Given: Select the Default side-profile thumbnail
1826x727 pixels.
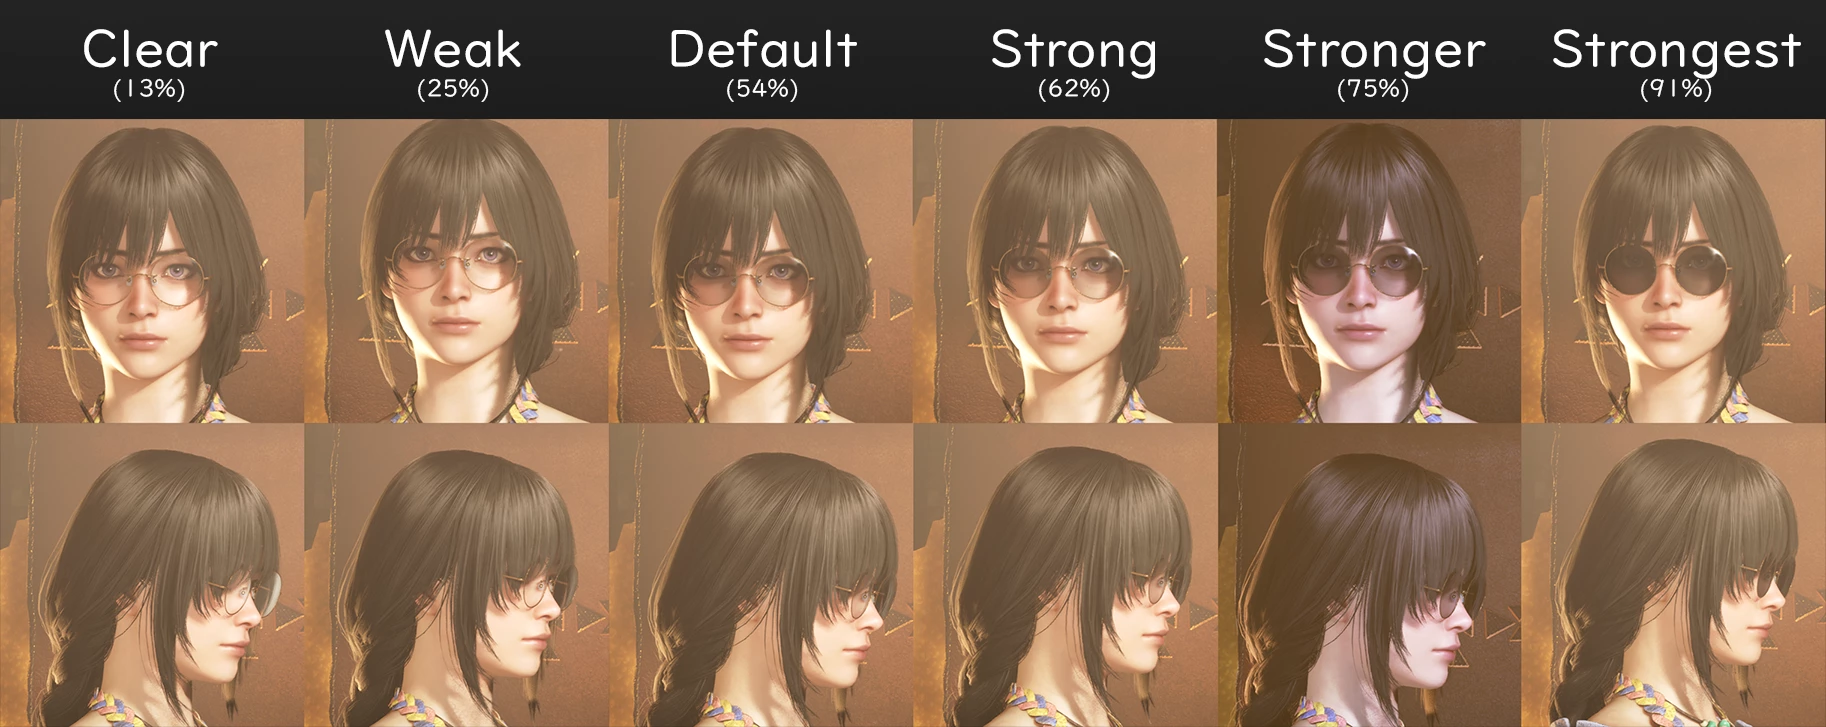Looking at the screenshot, I should pyautogui.click(x=760, y=575).
